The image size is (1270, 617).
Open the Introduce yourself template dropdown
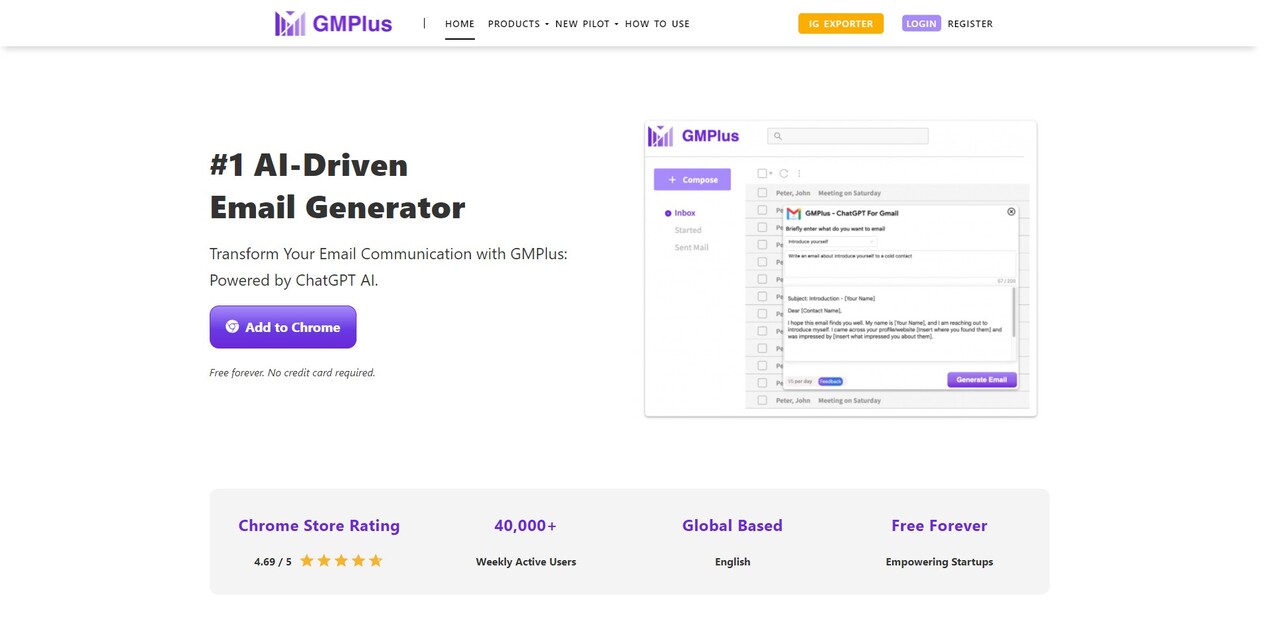point(831,241)
